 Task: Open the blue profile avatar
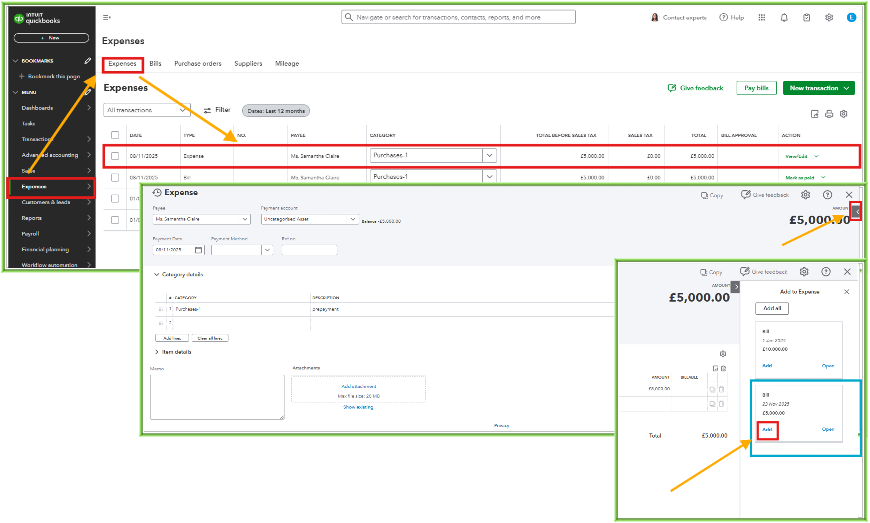851,17
